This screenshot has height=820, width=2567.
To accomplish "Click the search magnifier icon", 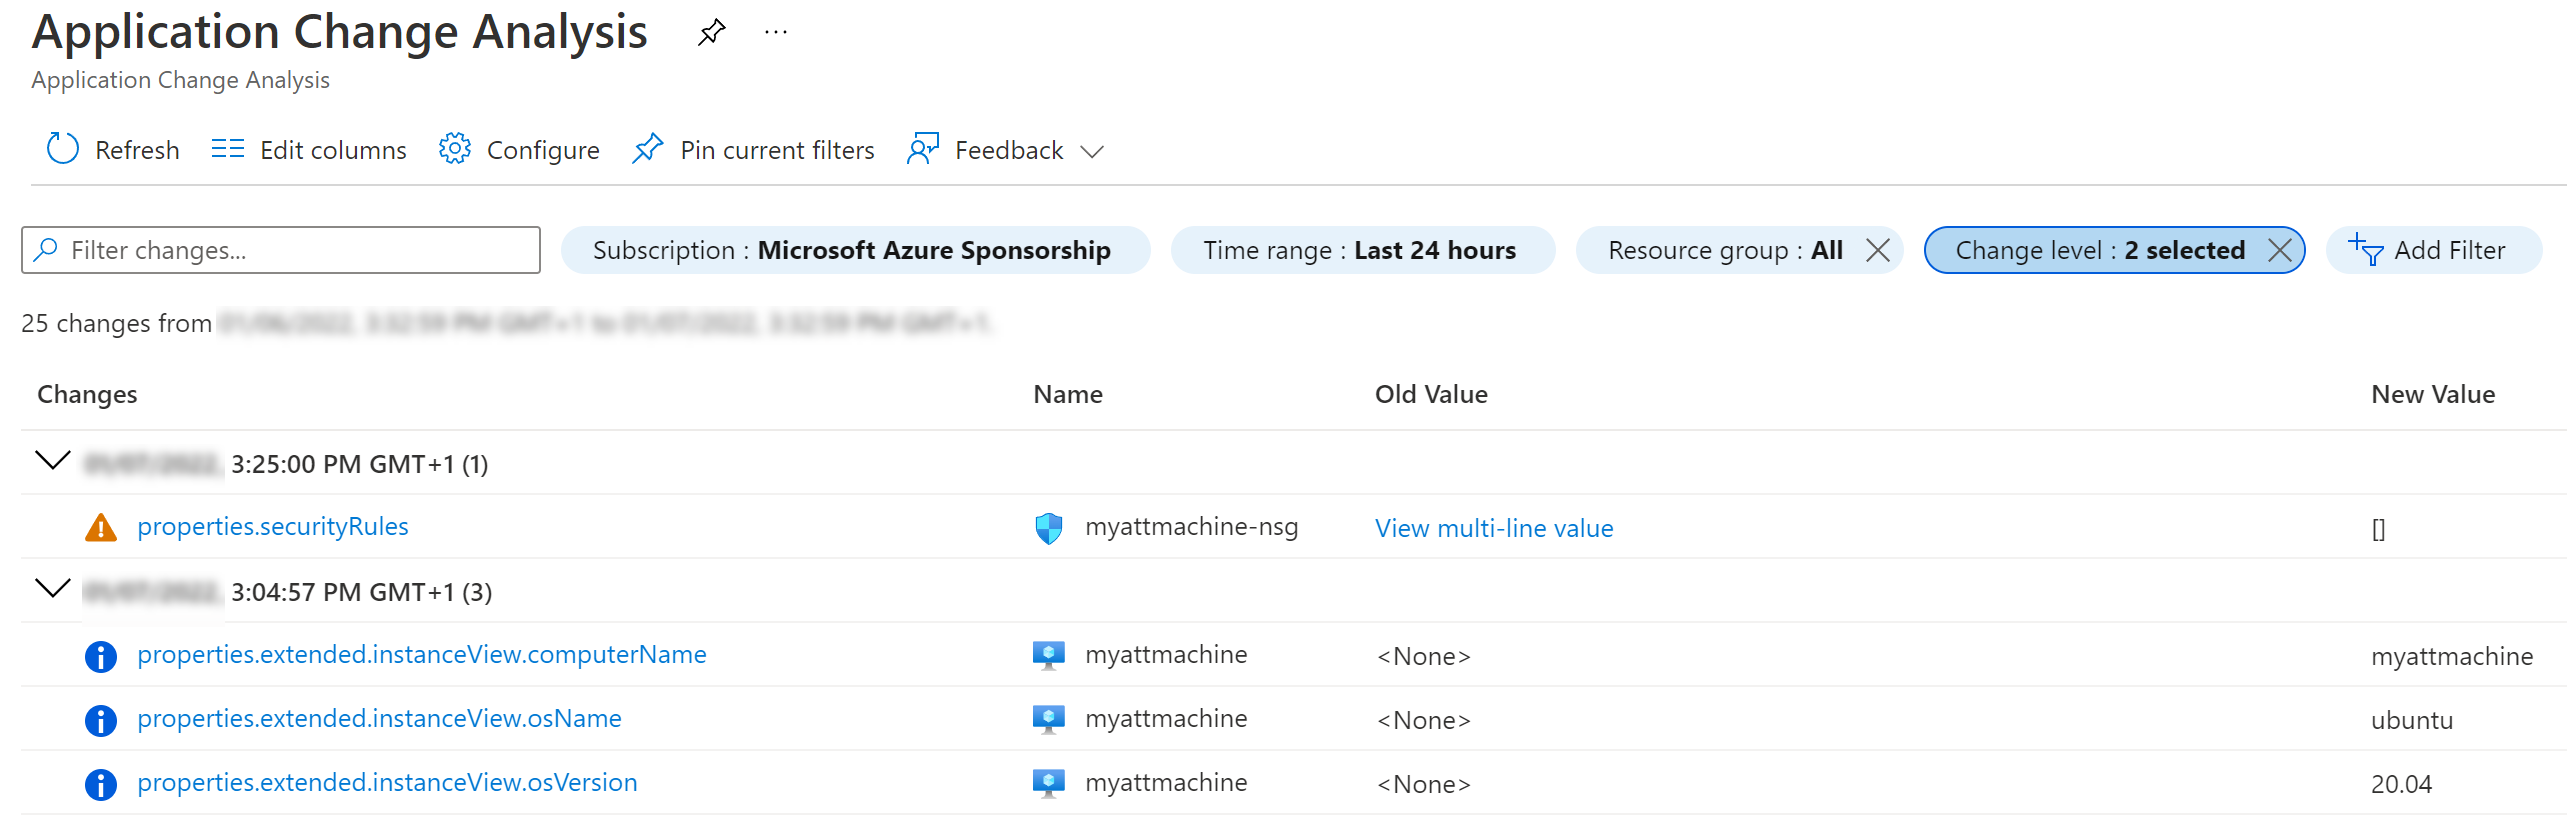I will [45, 250].
